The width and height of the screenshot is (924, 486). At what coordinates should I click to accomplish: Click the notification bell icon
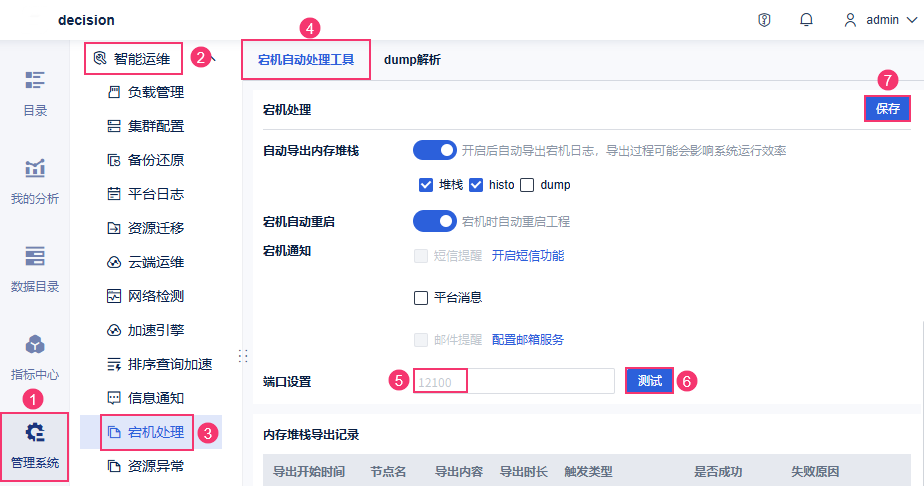[806, 20]
